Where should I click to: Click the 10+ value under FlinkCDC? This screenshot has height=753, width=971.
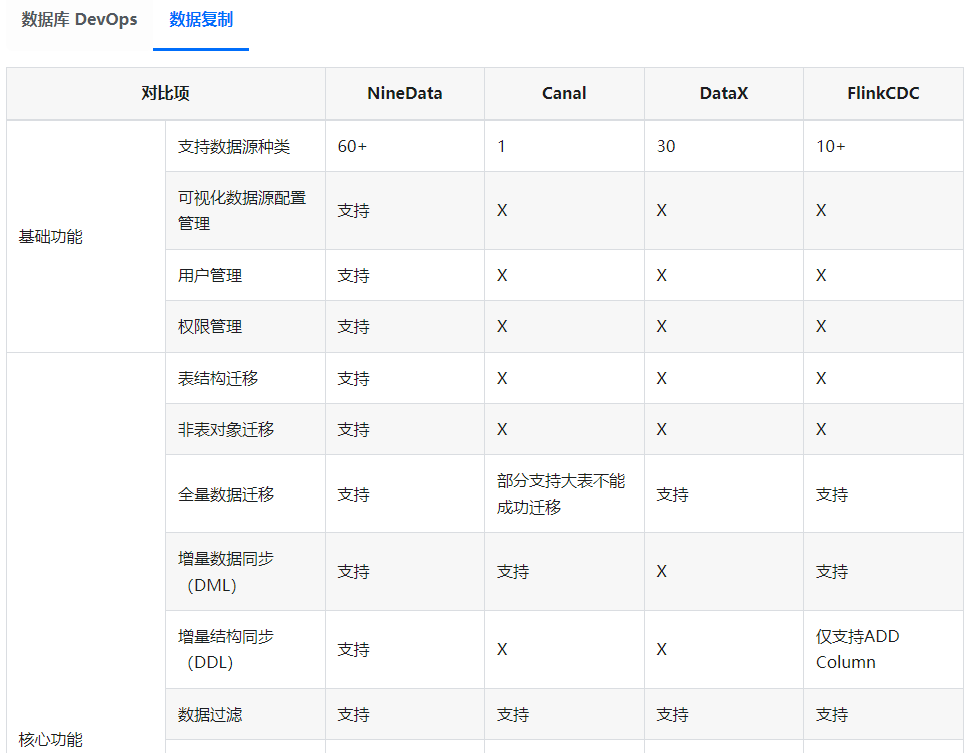click(830, 147)
